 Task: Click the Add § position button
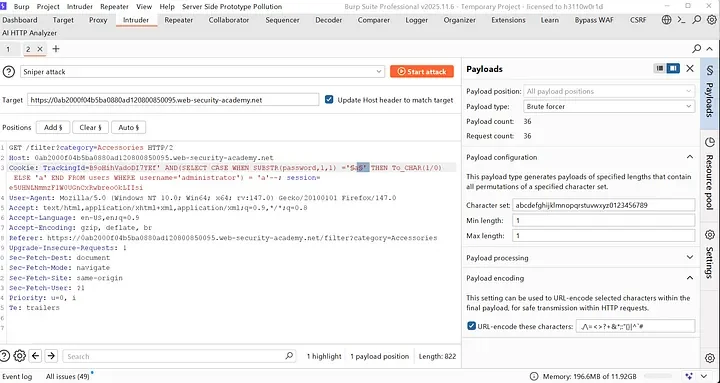tap(53, 127)
